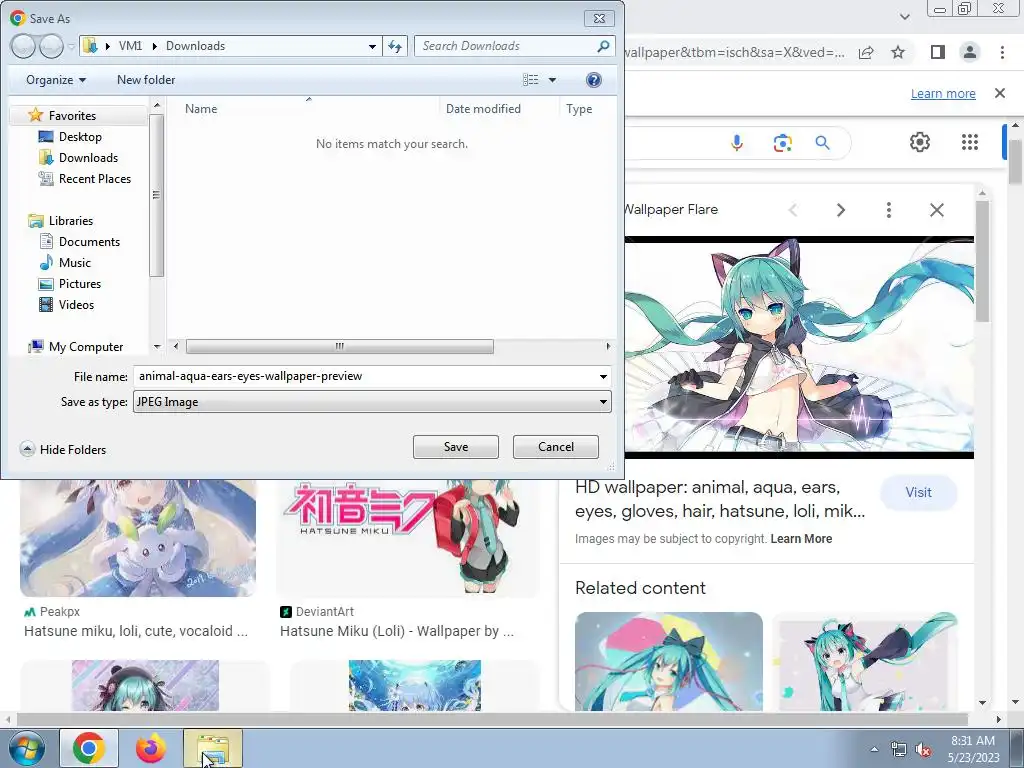Click the muted volume icon in system tray
Viewport: 1024px width, 768px height.
click(x=922, y=750)
